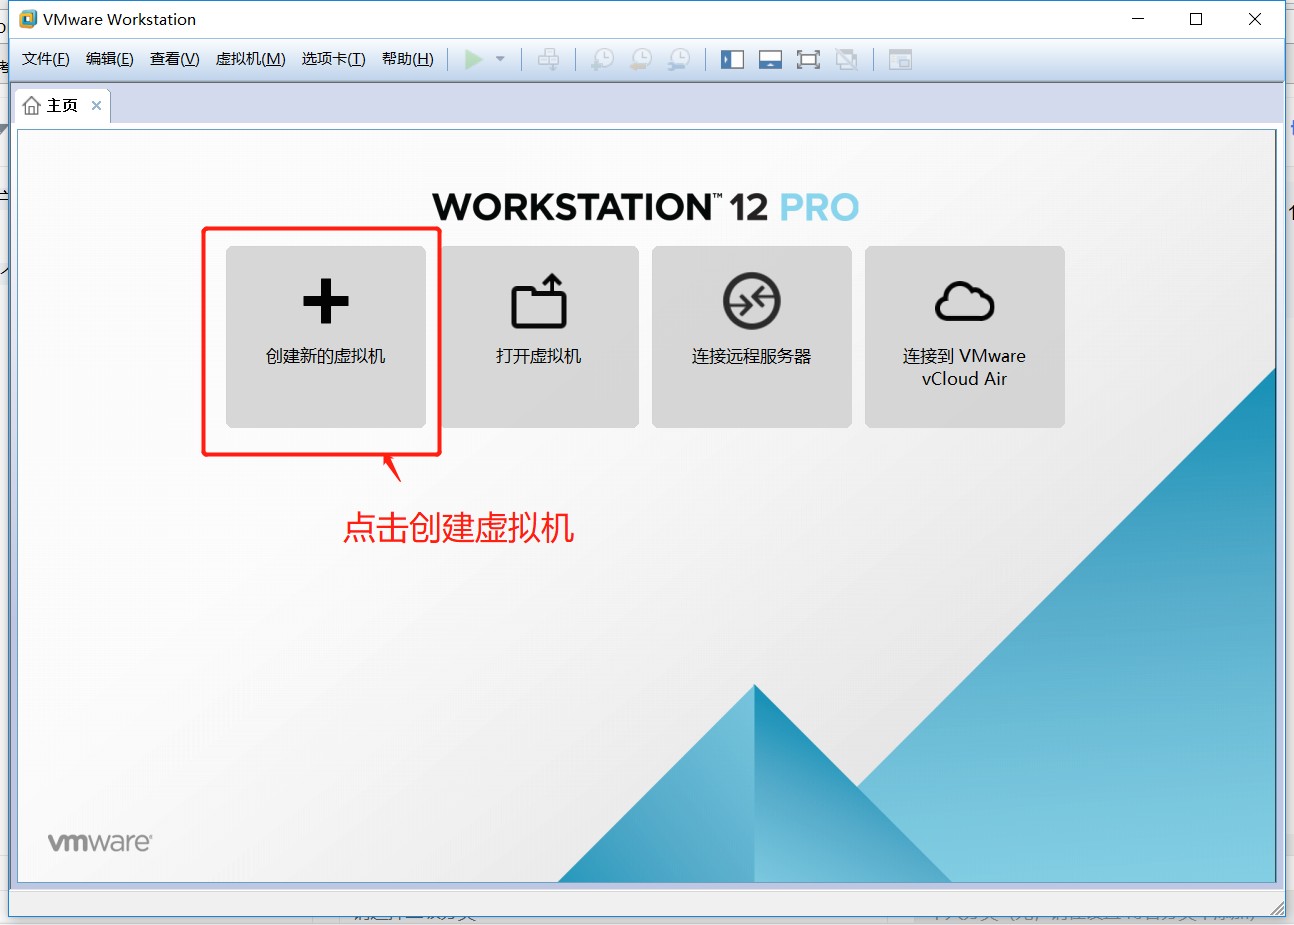Expand the power options dropdown arrow

click(500, 60)
